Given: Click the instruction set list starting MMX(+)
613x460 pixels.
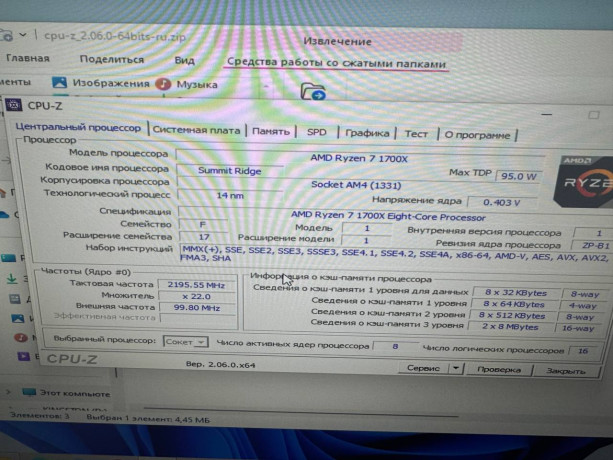Looking at the screenshot, I should pyautogui.click(x=395, y=254).
